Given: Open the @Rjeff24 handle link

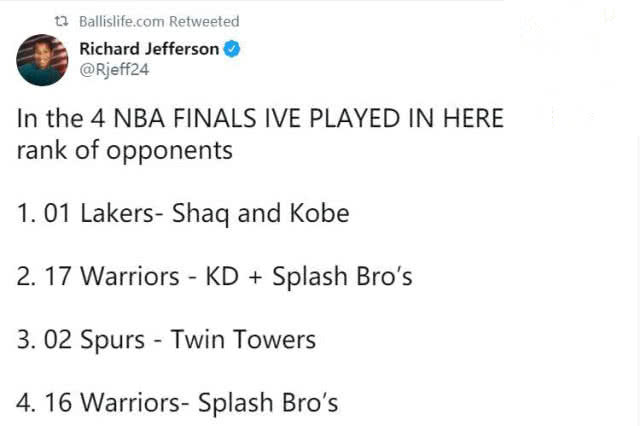Looking at the screenshot, I should [x=114, y=70].
